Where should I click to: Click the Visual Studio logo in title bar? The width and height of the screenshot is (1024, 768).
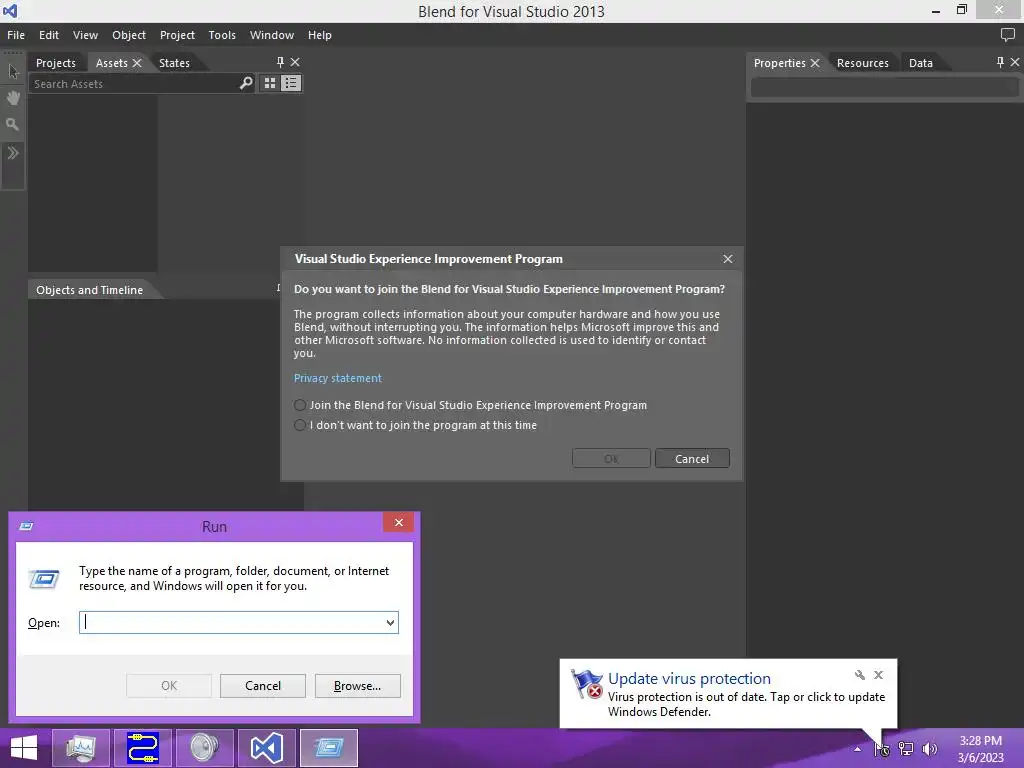pos(10,11)
